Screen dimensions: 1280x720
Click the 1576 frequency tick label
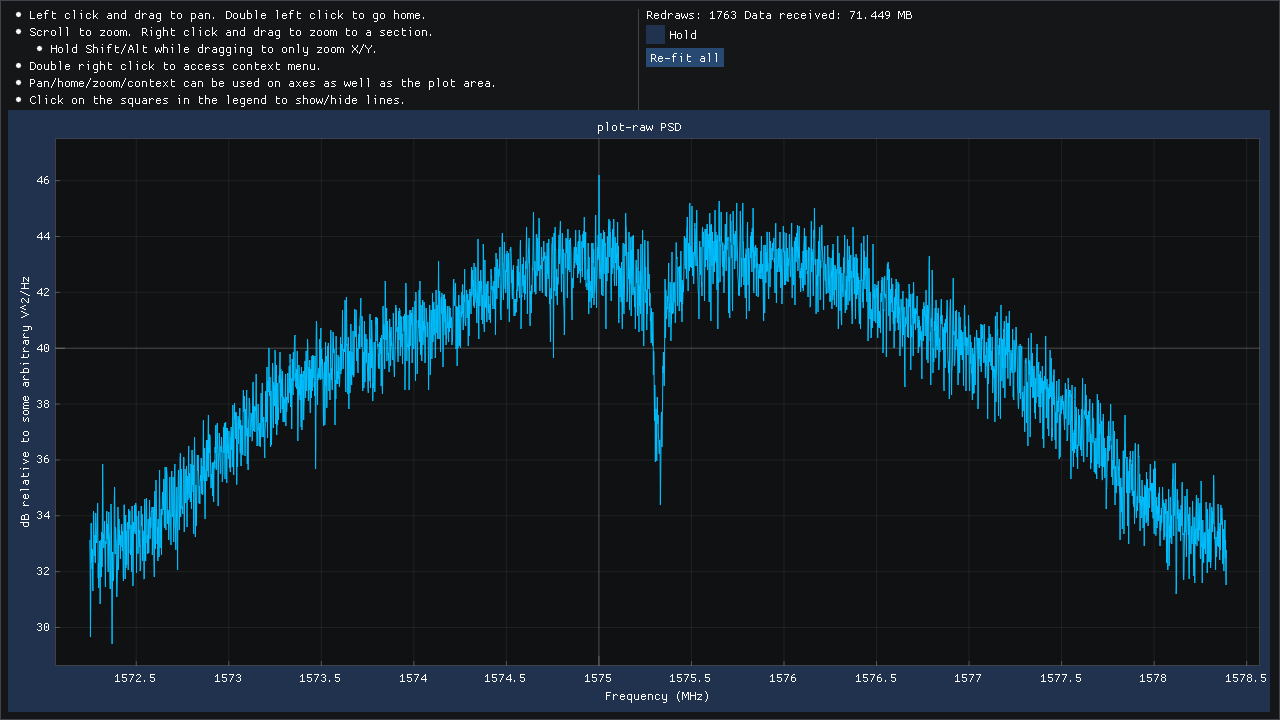pos(783,677)
